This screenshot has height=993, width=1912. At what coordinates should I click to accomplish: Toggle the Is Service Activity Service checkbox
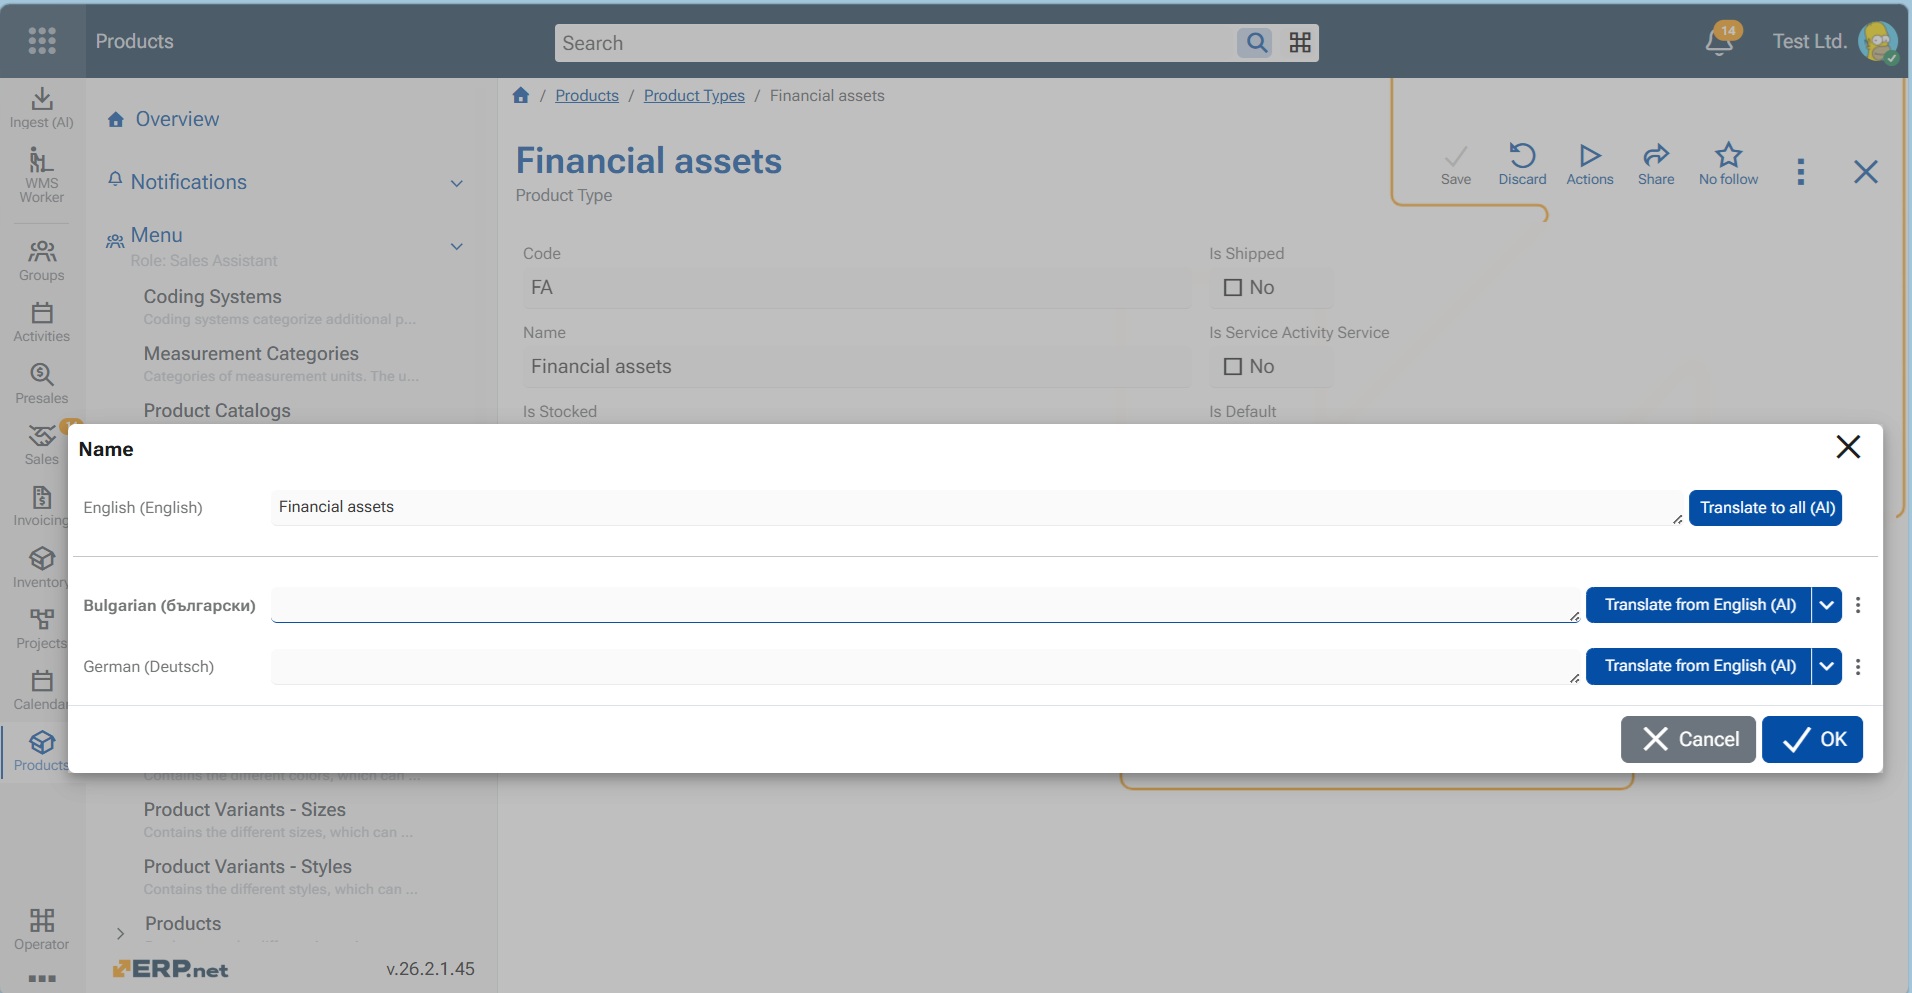pos(1233,367)
